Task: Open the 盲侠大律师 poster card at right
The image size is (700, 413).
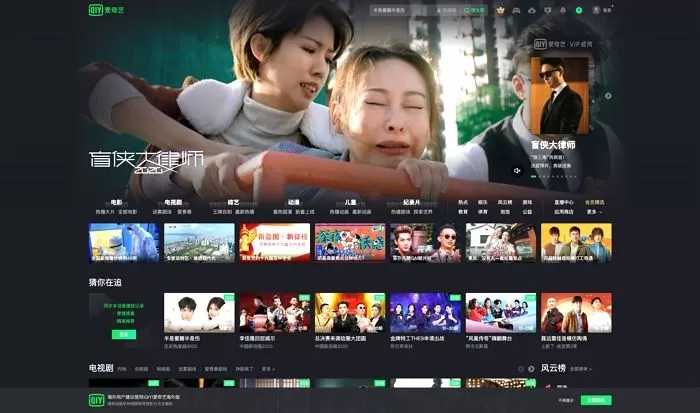Action: tap(559, 96)
